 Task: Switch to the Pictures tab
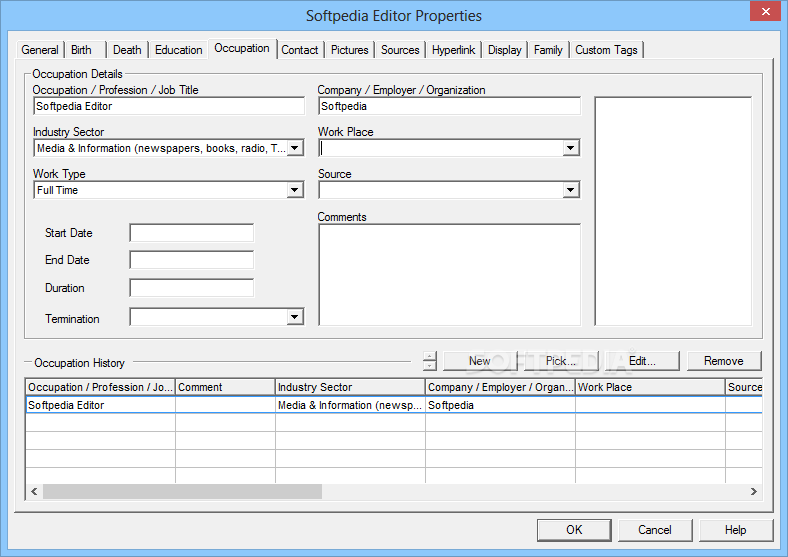pos(349,50)
